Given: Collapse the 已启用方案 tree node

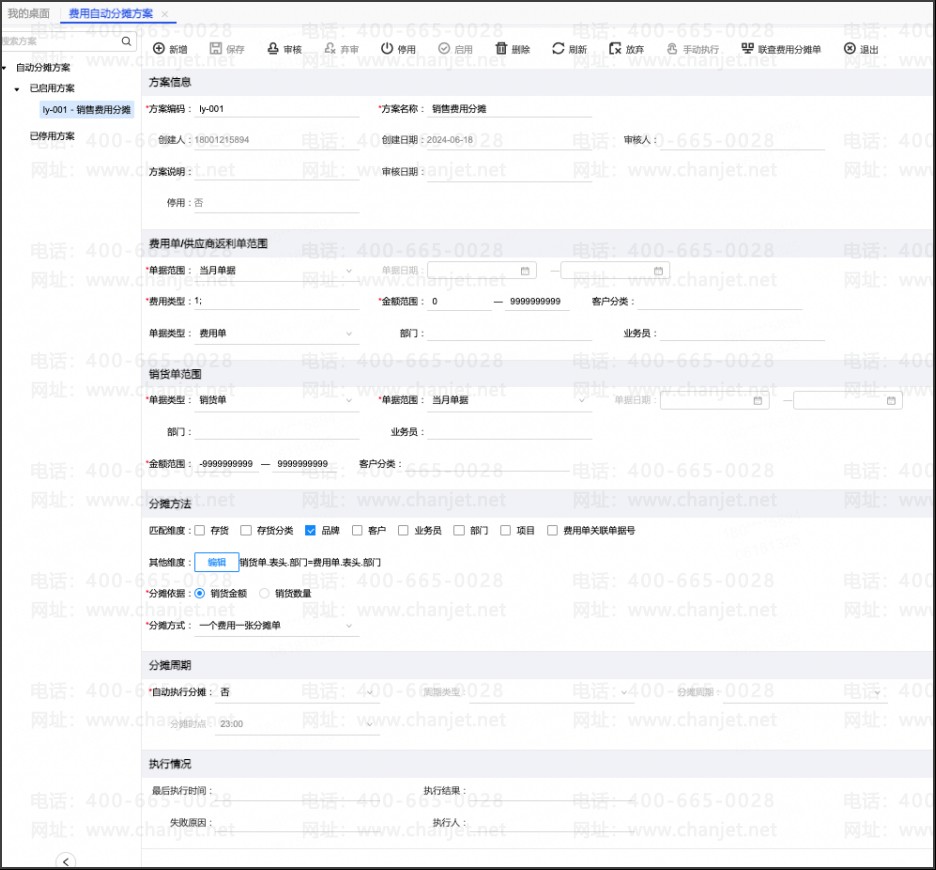Looking at the screenshot, I should 17,89.
